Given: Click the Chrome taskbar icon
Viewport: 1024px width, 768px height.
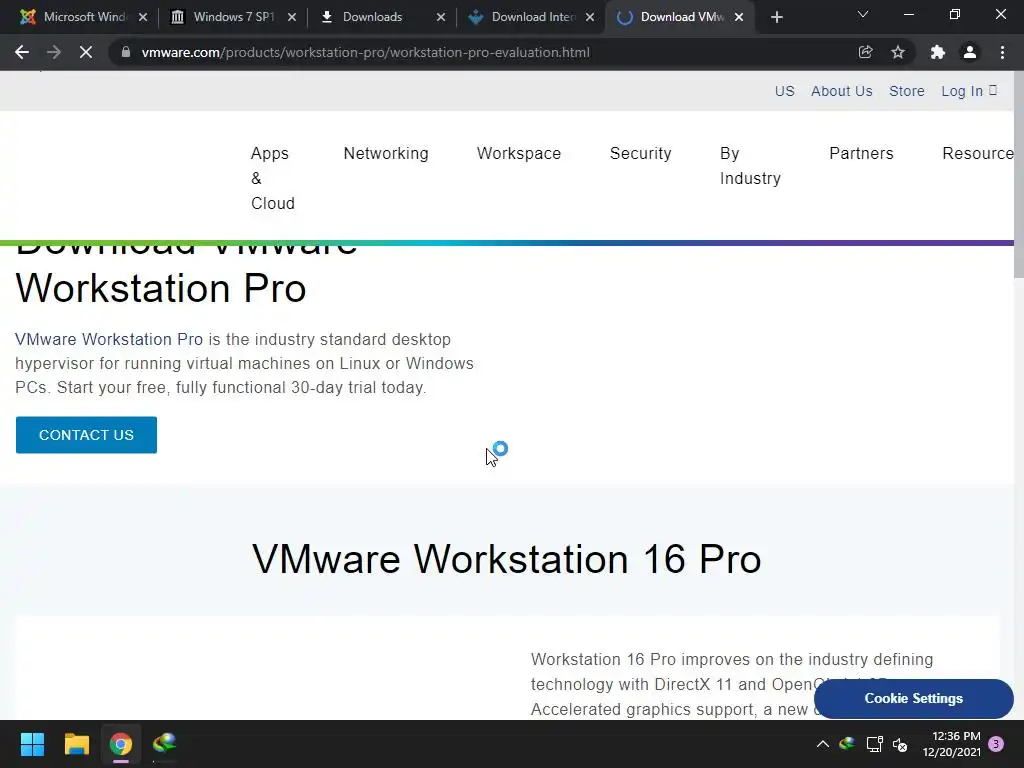Looking at the screenshot, I should point(121,744).
